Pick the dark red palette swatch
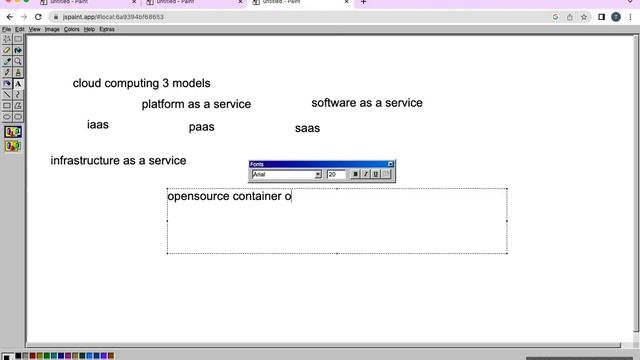The image size is (640, 360). point(33,356)
